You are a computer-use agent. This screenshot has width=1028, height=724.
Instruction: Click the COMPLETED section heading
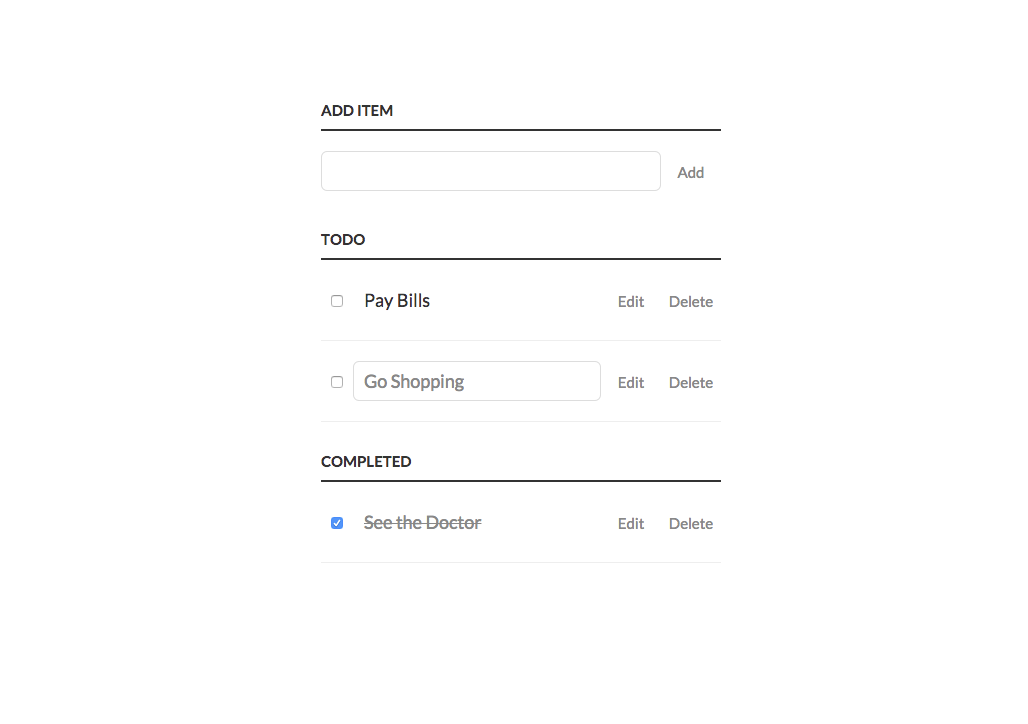tap(366, 462)
